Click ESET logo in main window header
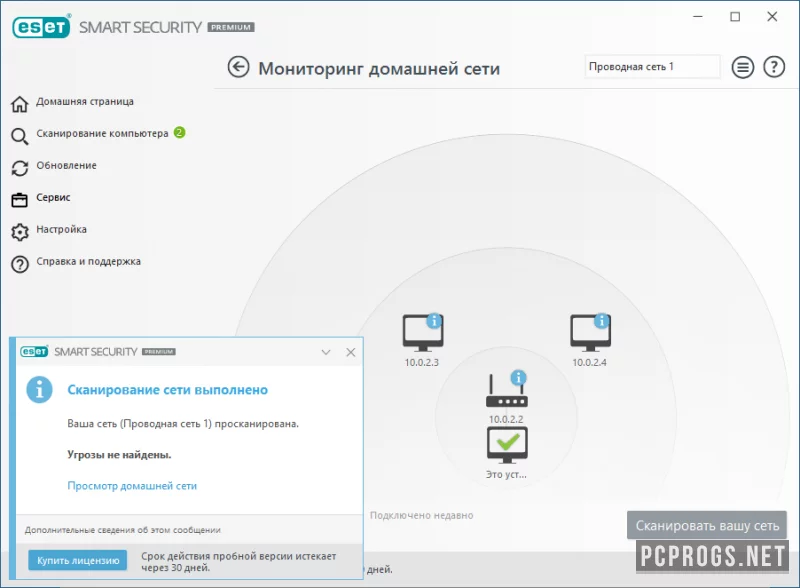 [41, 27]
